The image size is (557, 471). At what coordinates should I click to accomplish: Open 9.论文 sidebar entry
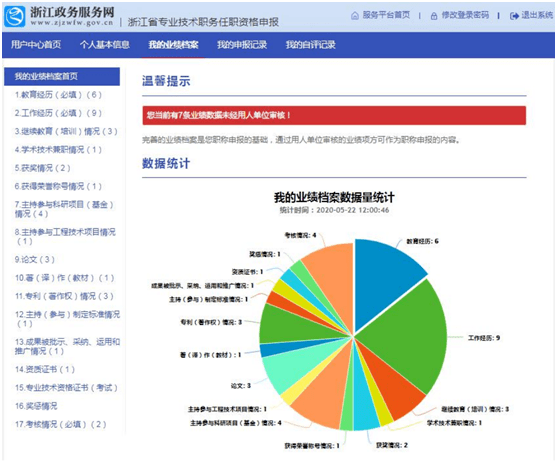pos(34,260)
